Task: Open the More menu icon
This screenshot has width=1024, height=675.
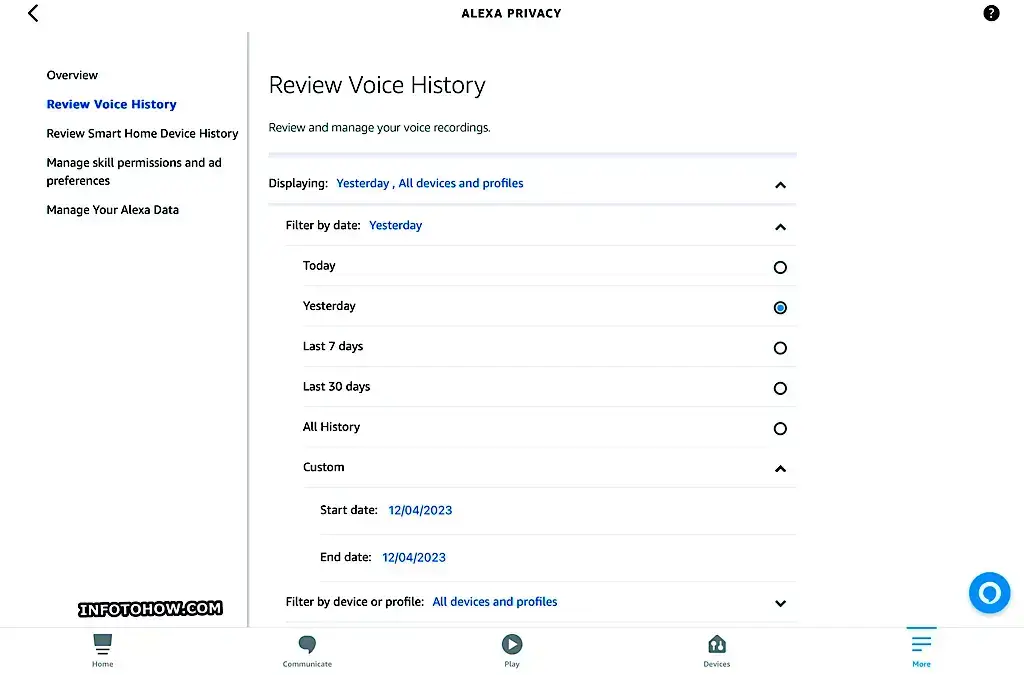Action: point(921,643)
